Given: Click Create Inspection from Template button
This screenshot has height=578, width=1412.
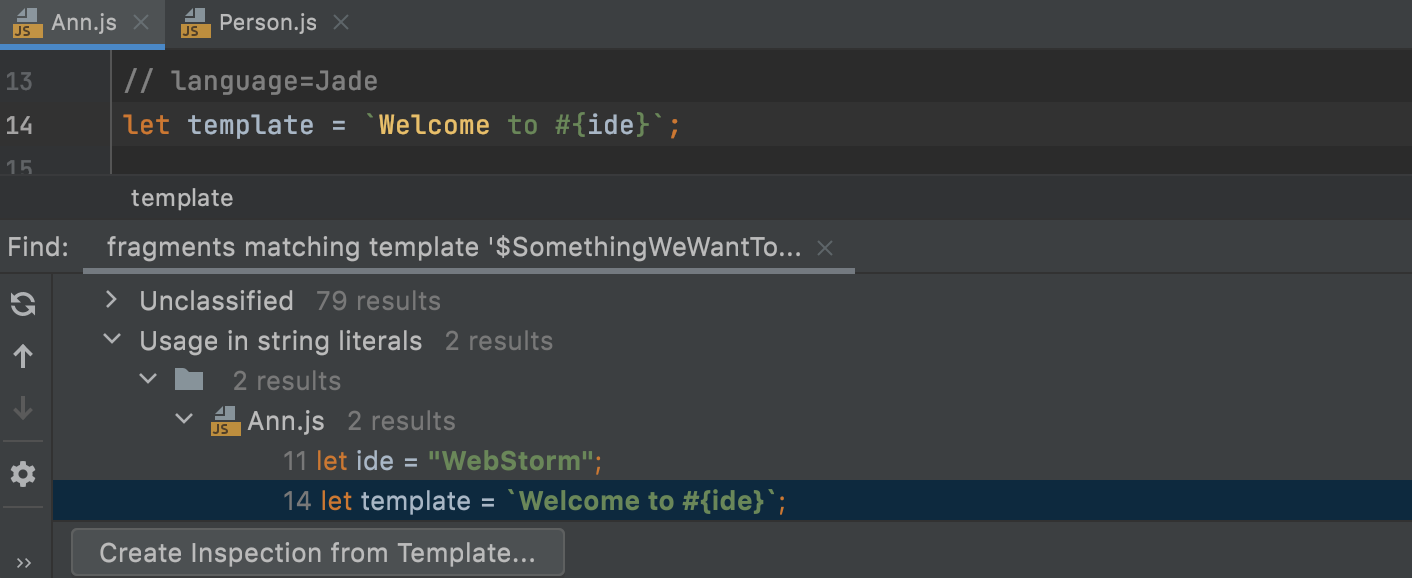Looking at the screenshot, I should tap(317, 551).
